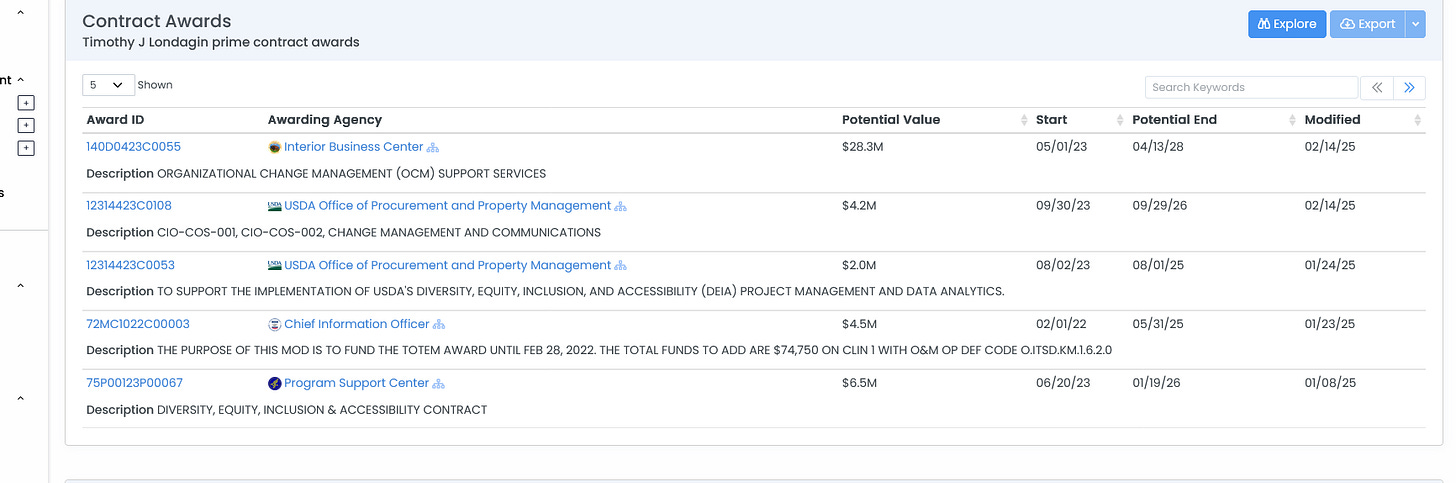Collapse the sidebar section ending in 'nt'

point(21,80)
